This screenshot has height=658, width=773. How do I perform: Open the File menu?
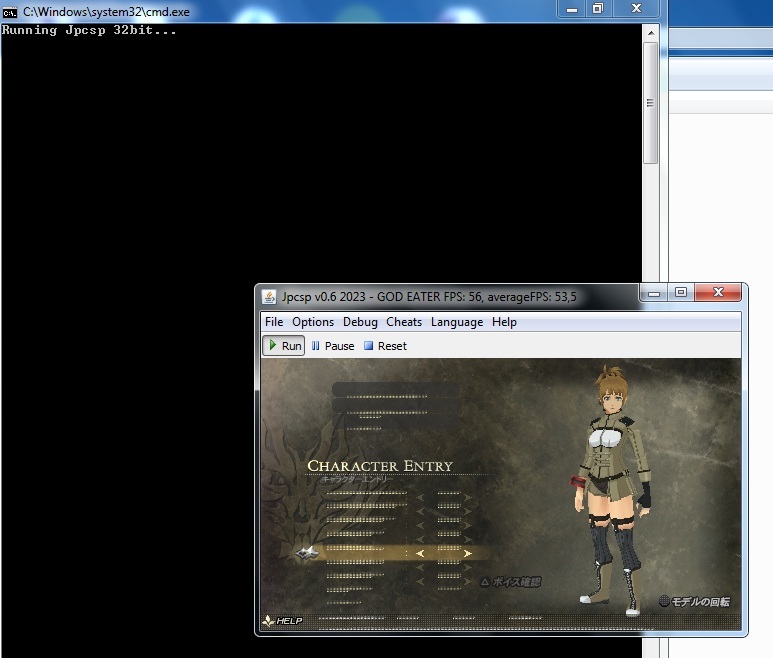coord(273,322)
